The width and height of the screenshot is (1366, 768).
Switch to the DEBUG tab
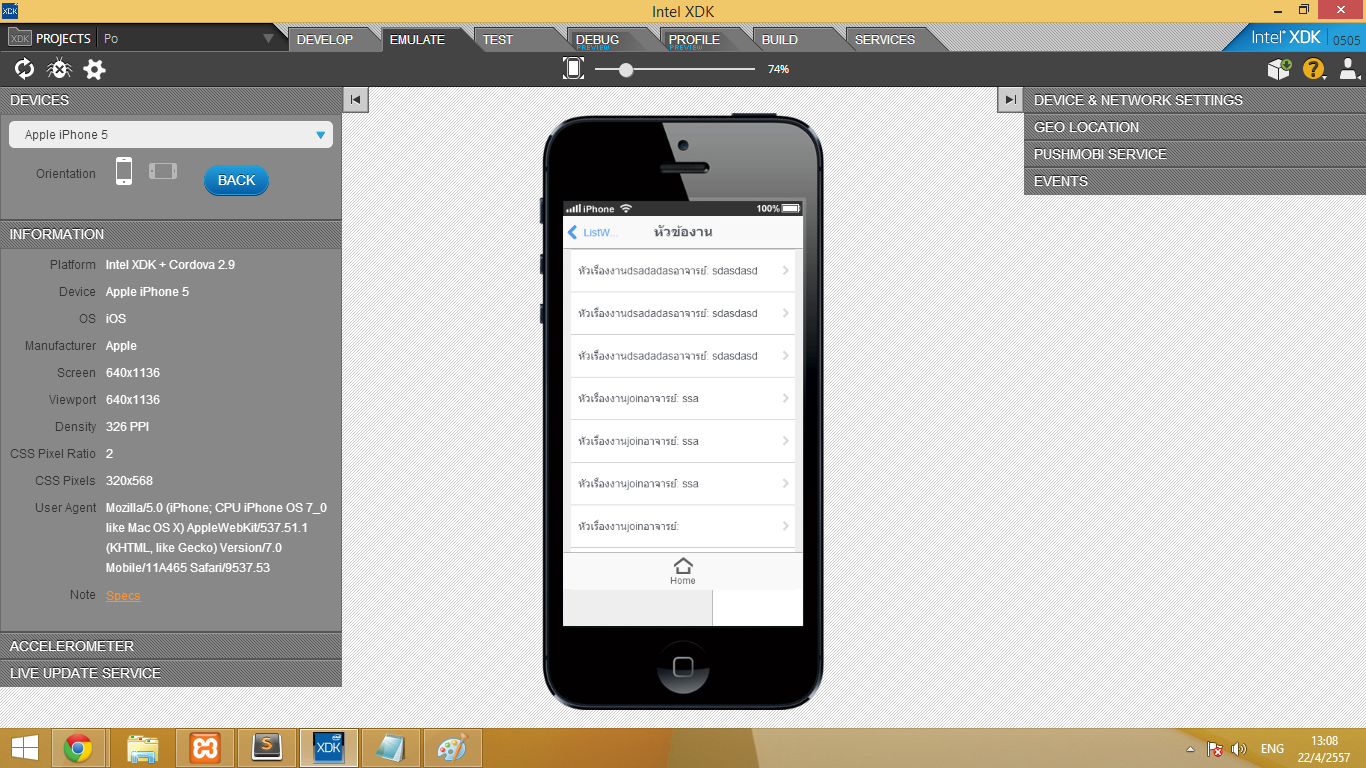598,40
